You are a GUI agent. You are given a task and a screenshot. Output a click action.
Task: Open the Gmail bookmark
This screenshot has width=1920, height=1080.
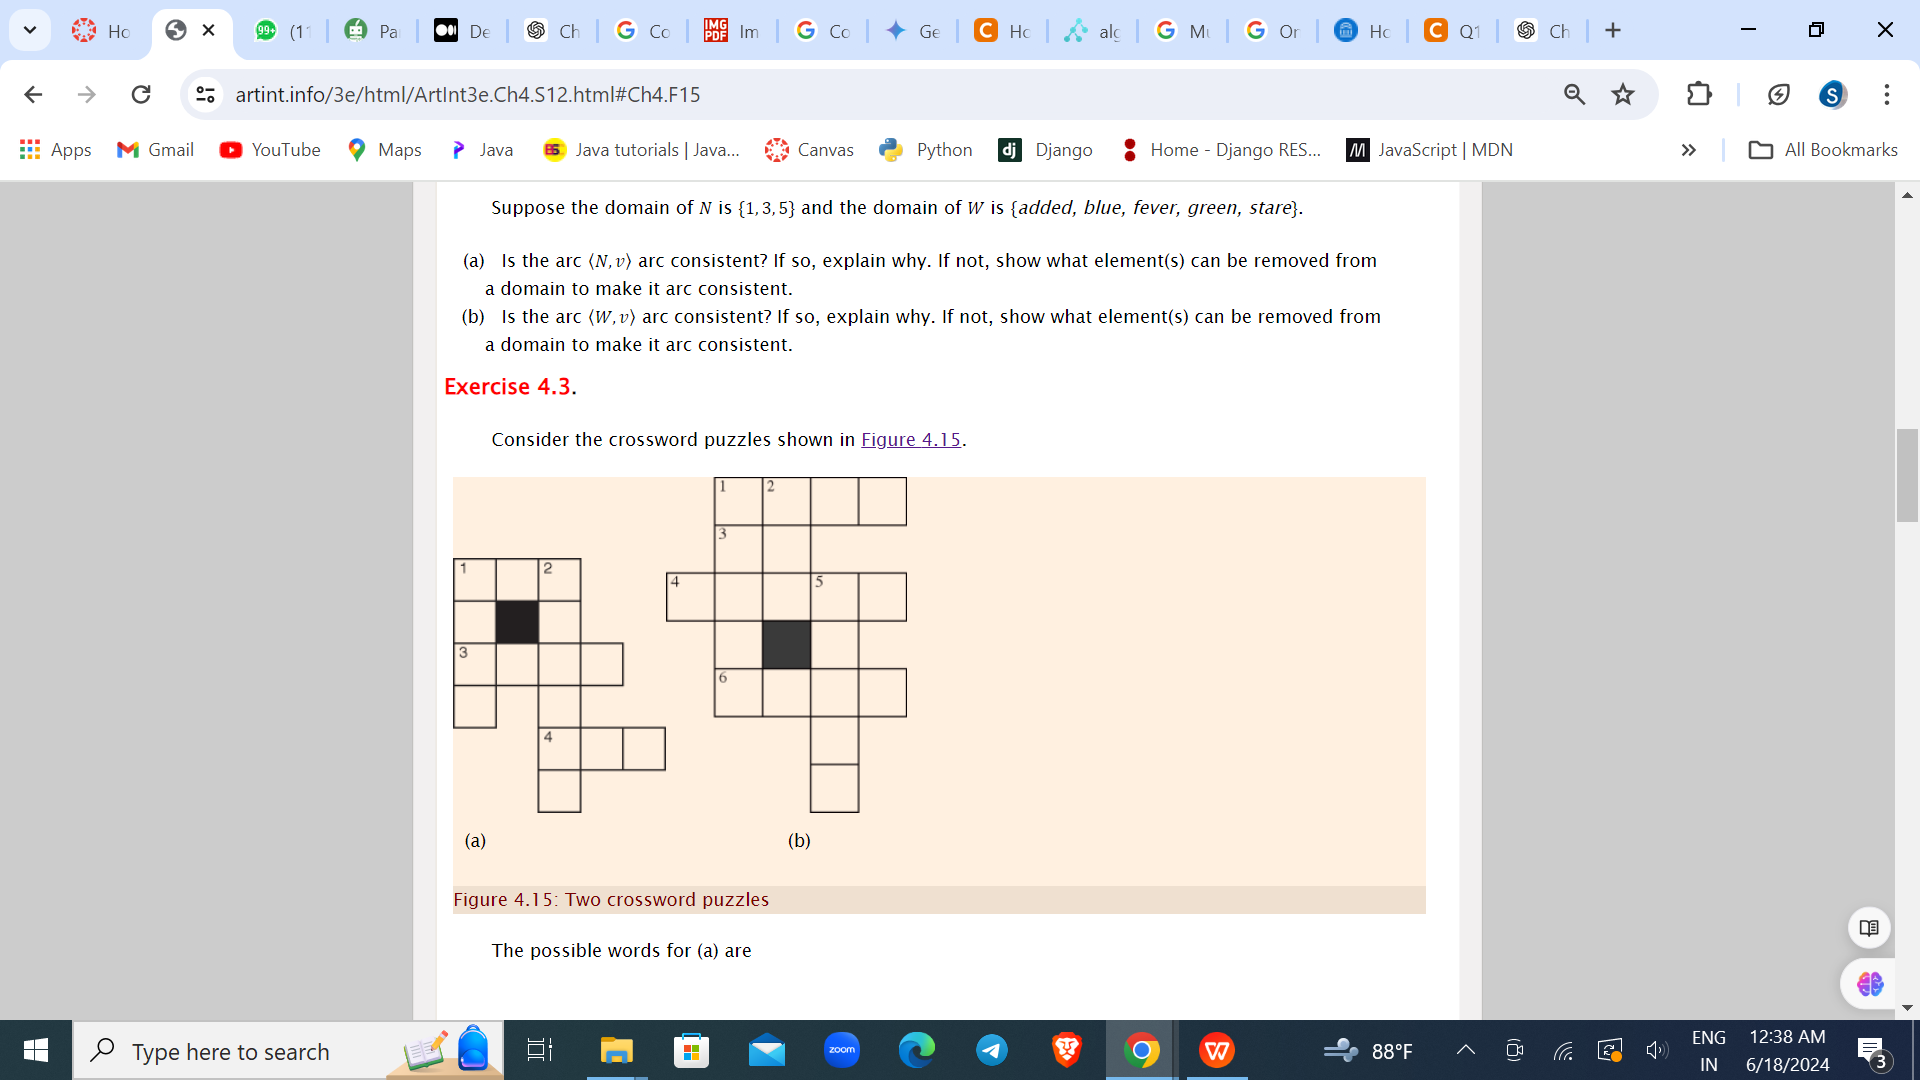pyautogui.click(x=154, y=150)
